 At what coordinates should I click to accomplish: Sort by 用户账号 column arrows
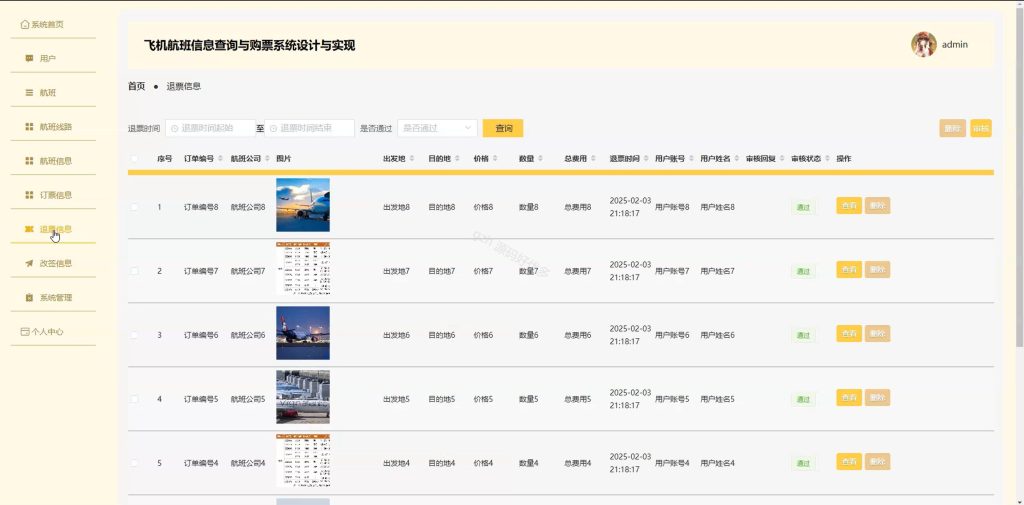pyautogui.click(x=691, y=159)
